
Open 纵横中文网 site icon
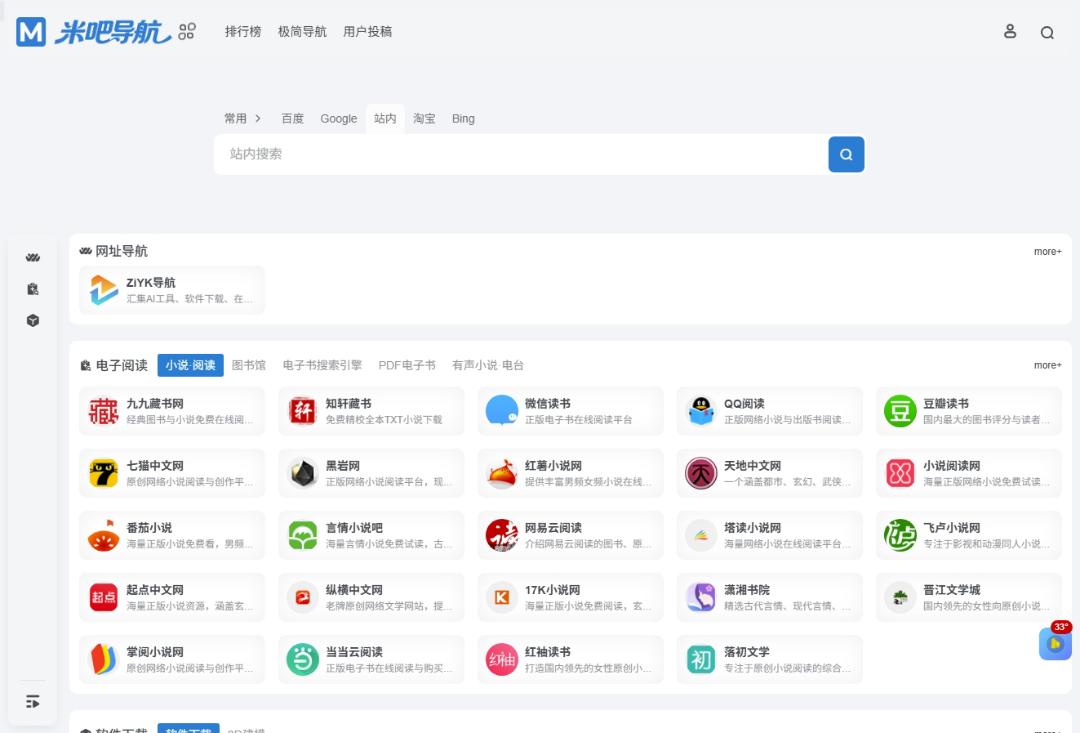tap(303, 597)
